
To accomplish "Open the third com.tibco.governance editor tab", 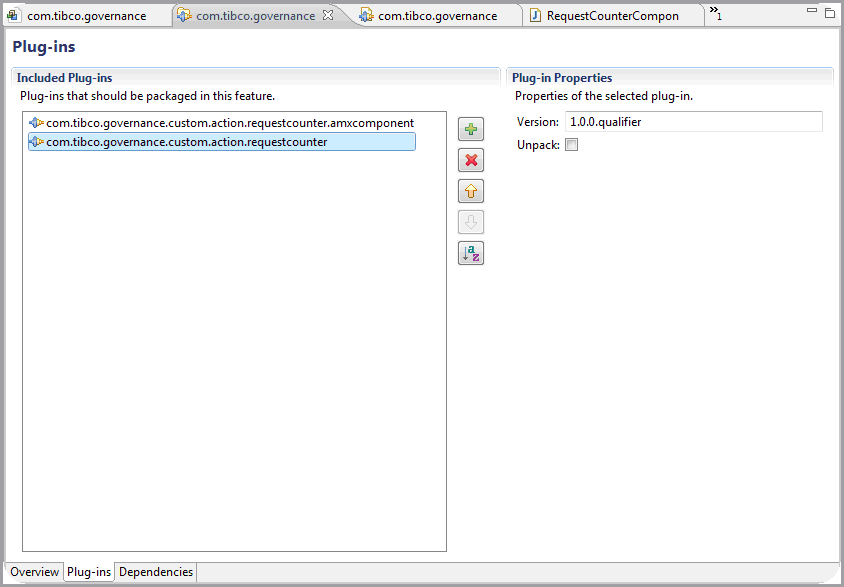I will [437, 16].
